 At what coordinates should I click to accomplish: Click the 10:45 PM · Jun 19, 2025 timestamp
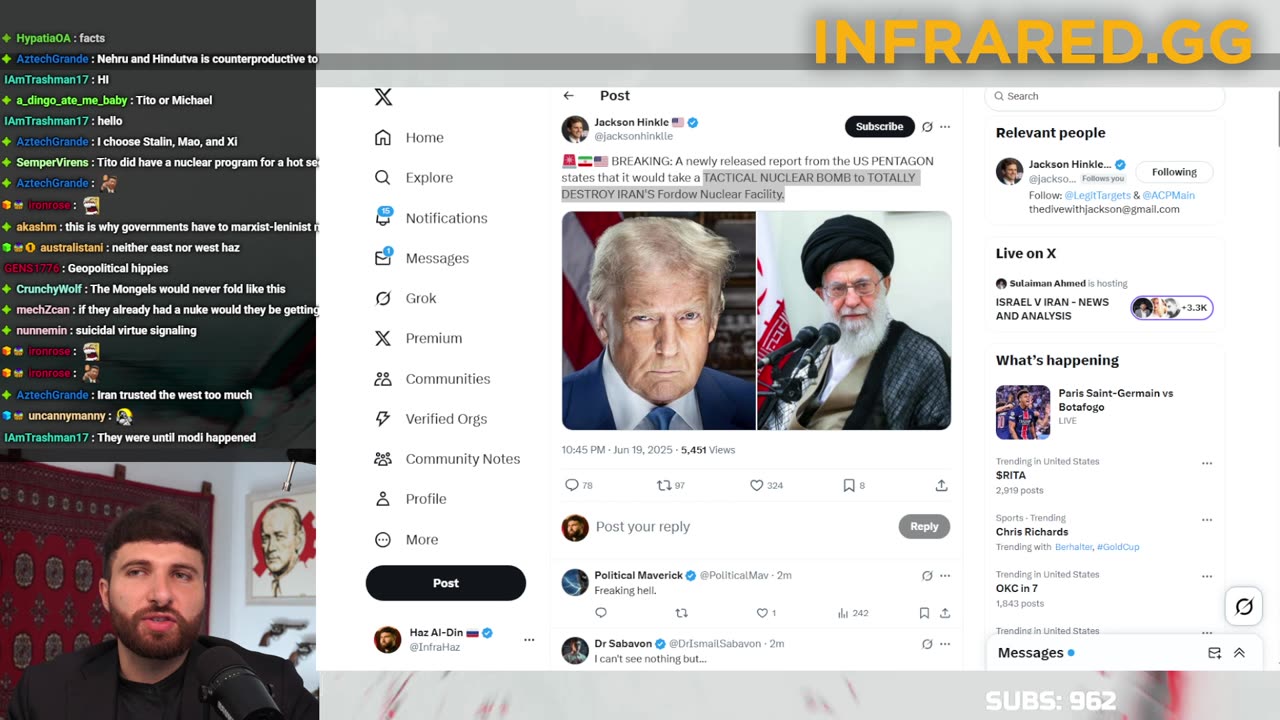click(x=617, y=450)
